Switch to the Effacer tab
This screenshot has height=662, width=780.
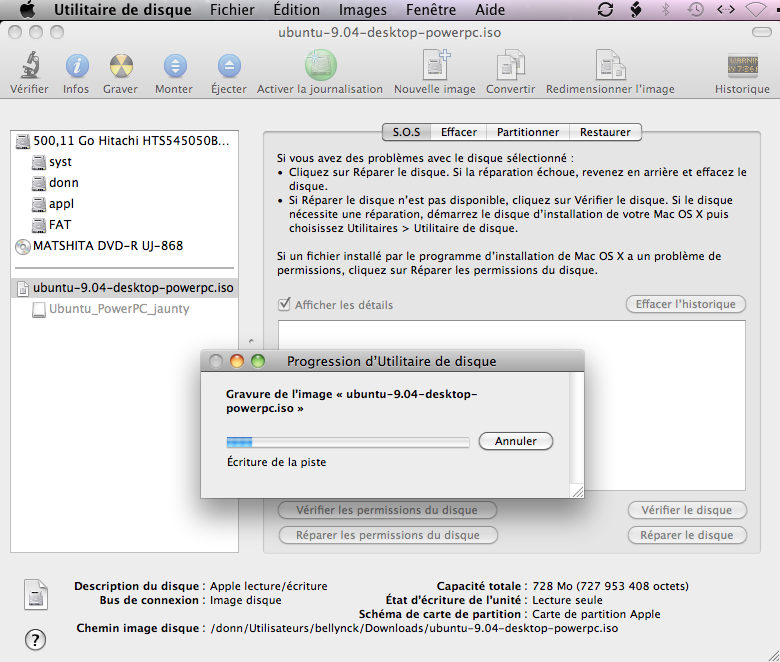pyautogui.click(x=459, y=132)
